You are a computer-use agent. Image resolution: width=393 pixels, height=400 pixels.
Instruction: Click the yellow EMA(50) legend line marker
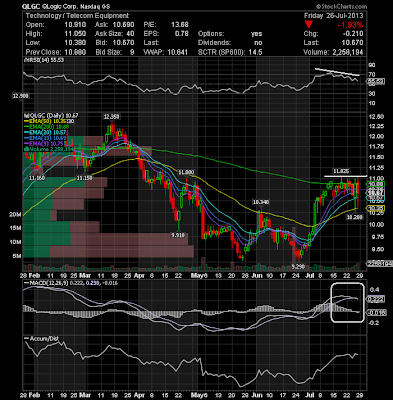(26, 121)
